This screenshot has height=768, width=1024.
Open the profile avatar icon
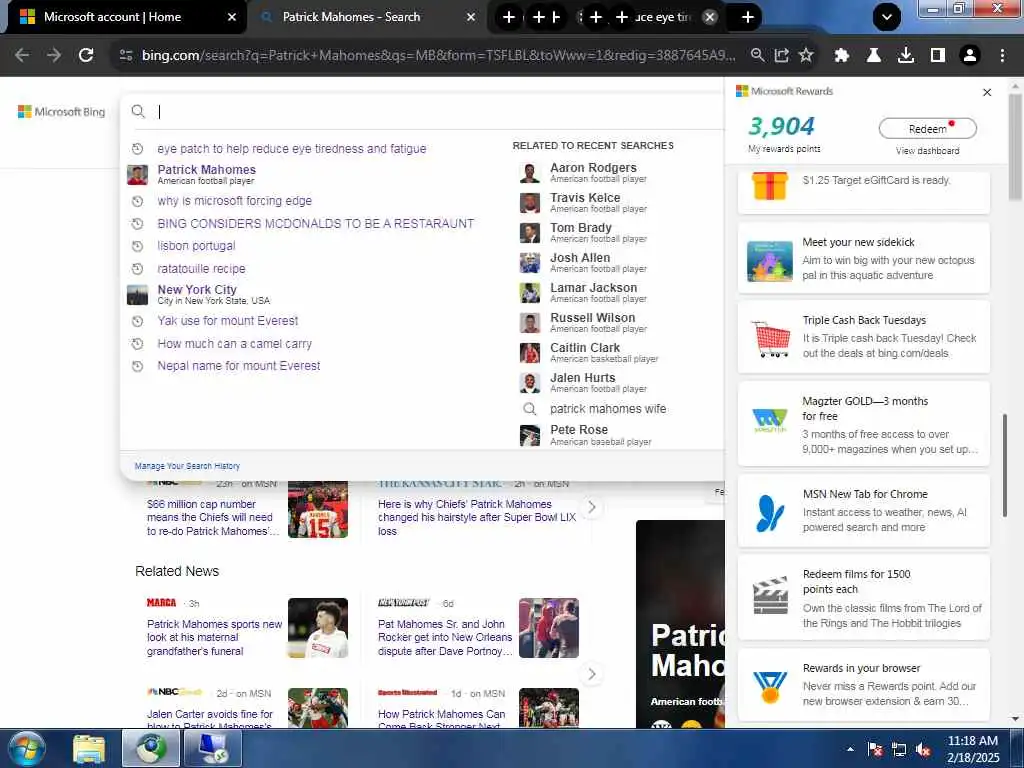[x=970, y=56]
